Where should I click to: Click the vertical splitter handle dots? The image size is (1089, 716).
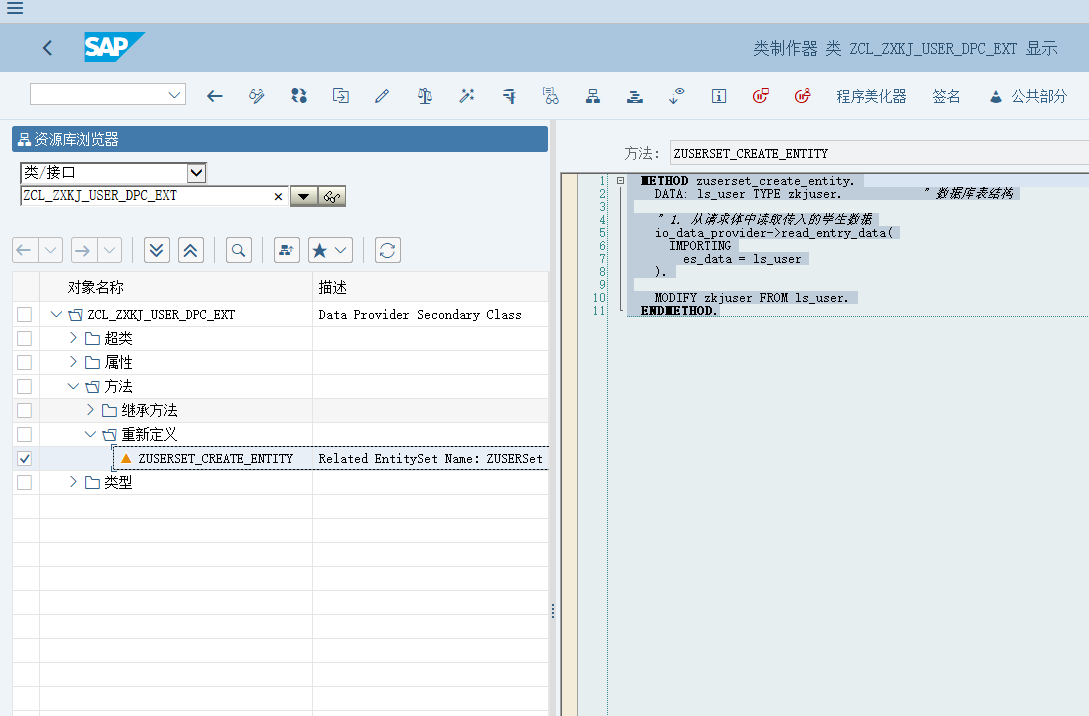pos(553,611)
